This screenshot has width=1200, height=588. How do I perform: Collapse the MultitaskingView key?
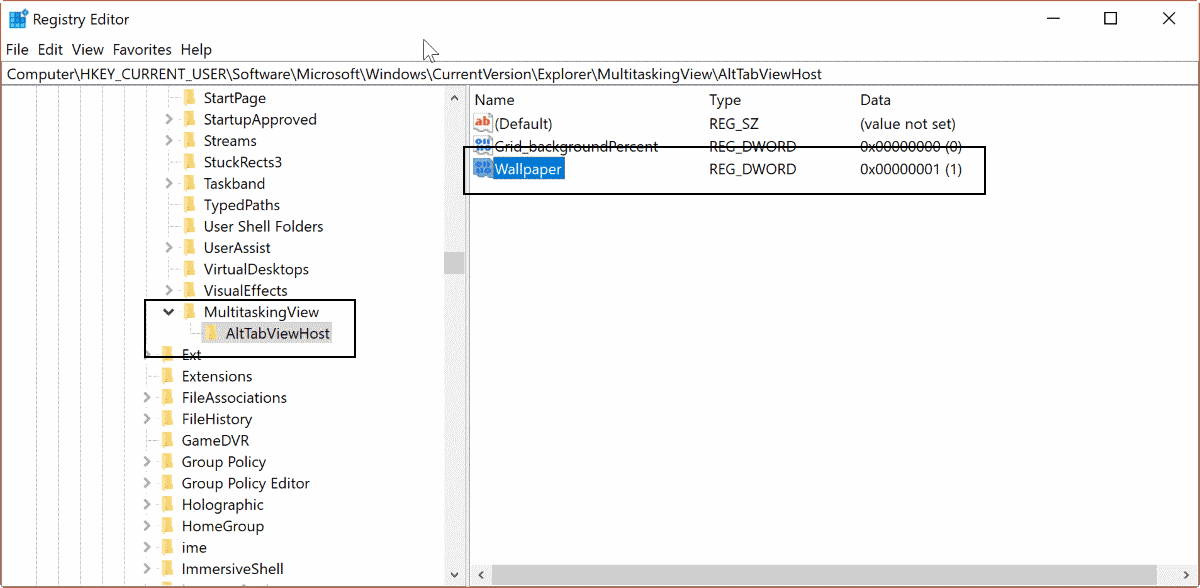coord(168,312)
